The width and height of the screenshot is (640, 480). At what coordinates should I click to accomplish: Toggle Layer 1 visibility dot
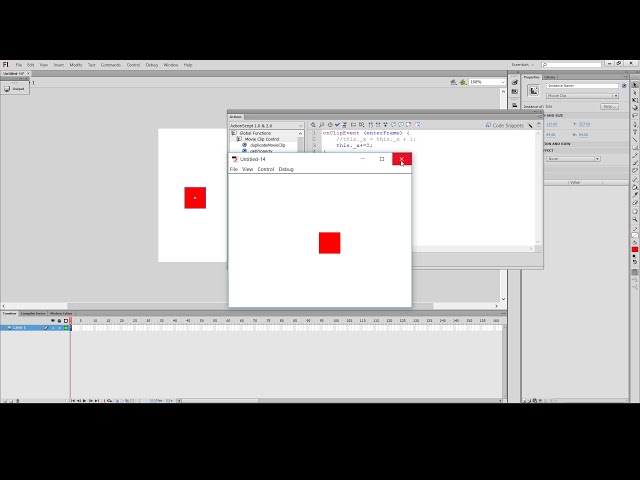(53, 328)
